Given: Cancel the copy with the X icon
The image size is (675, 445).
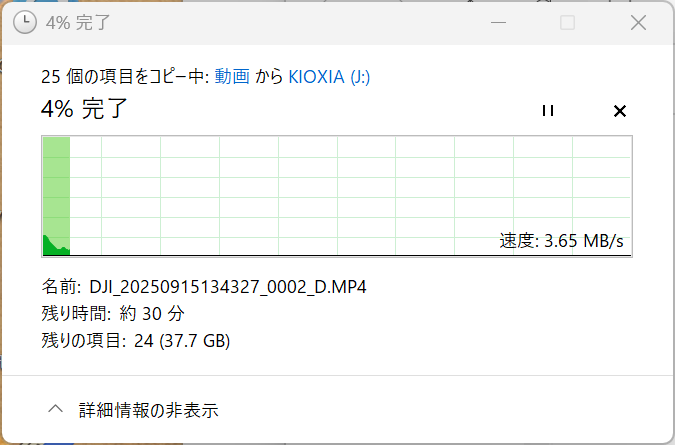Looking at the screenshot, I should click(x=619, y=111).
